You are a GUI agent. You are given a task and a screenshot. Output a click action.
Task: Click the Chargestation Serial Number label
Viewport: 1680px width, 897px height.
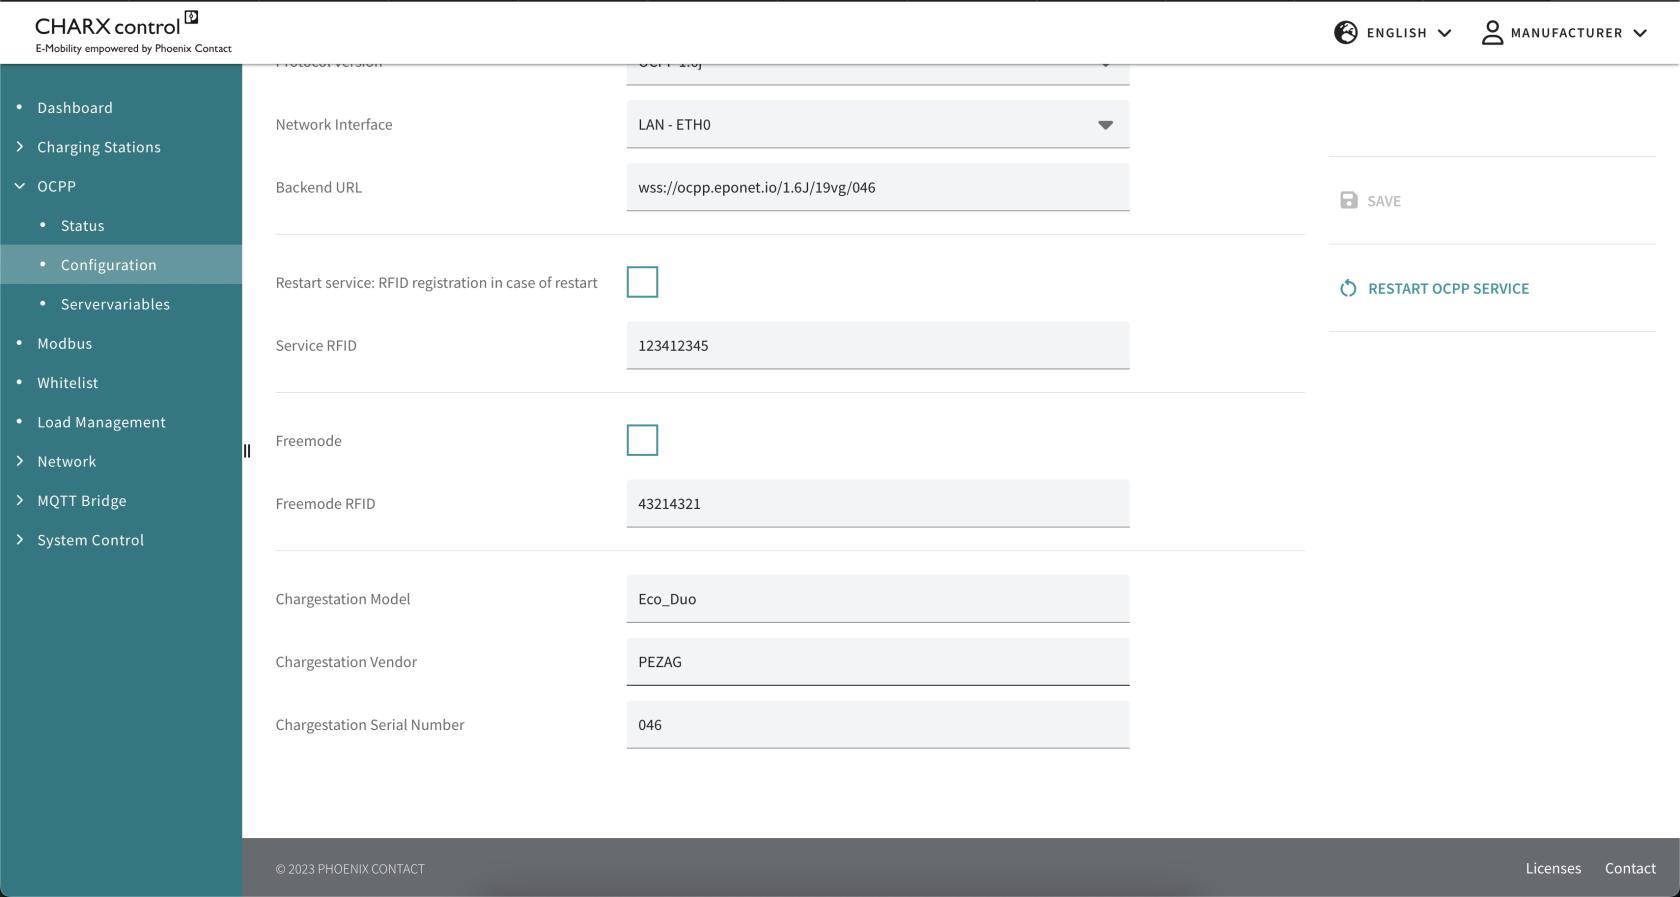pyautogui.click(x=370, y=724)
